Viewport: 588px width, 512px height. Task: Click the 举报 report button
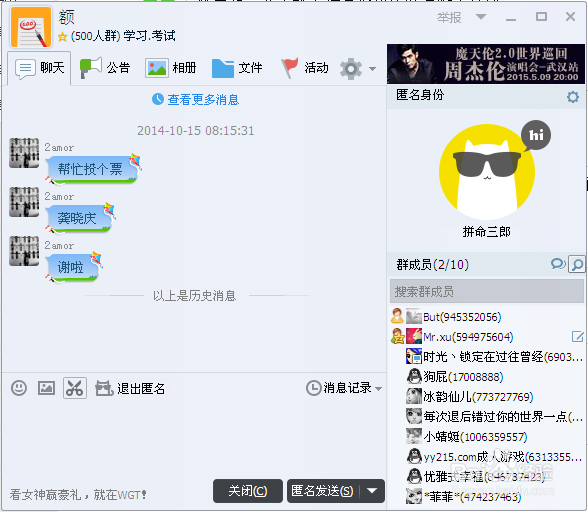click(x=449, y=18)
